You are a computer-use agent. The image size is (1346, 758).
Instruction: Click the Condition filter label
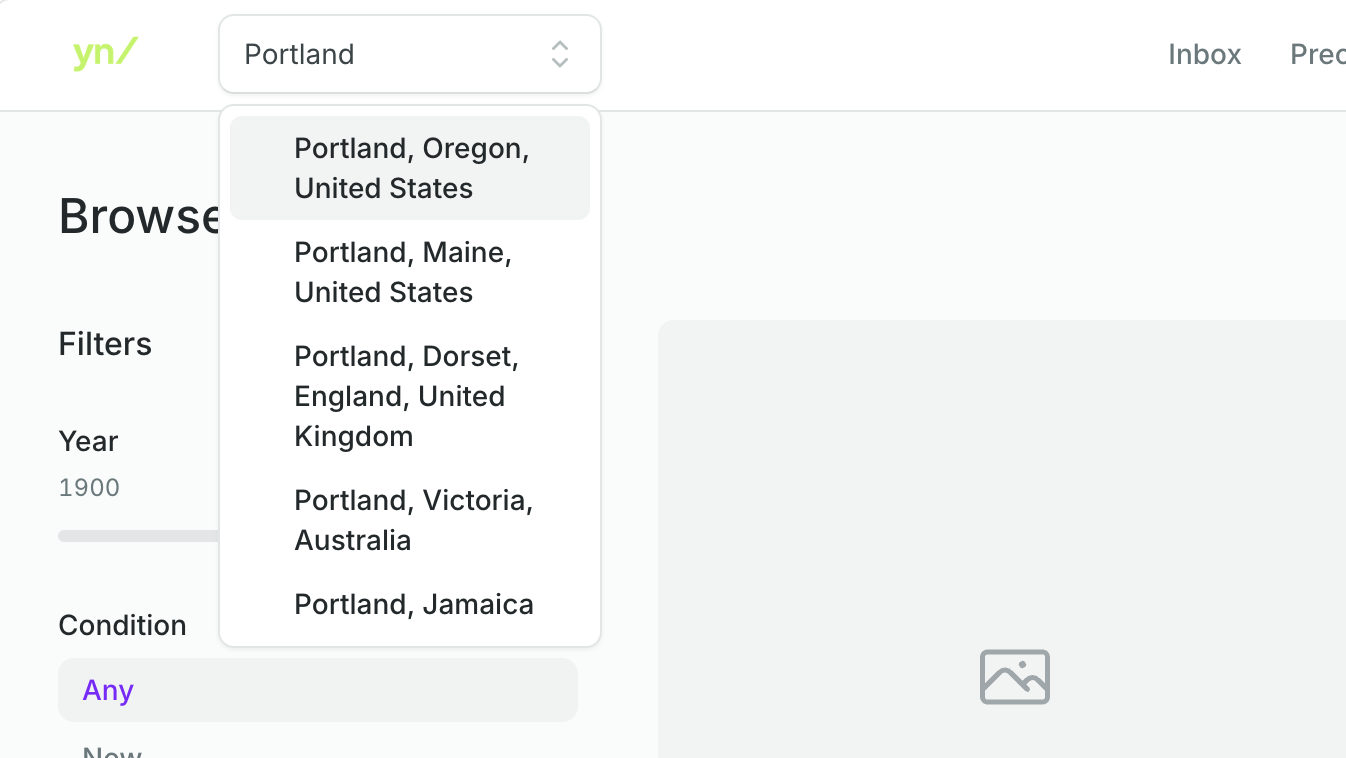122,625
